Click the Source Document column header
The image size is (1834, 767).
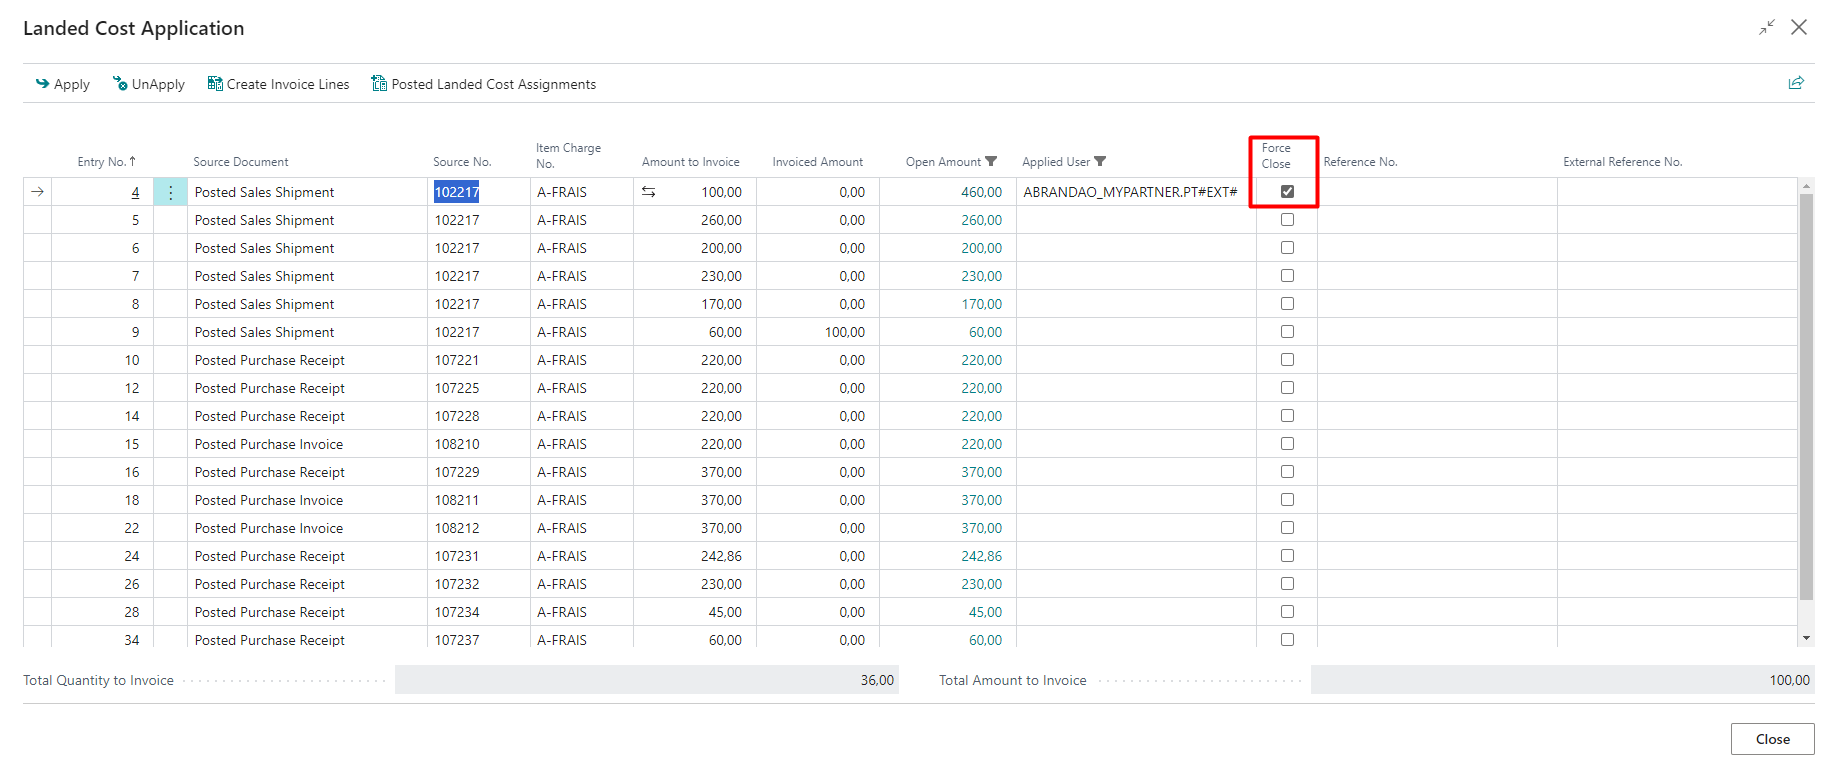[x=240, y=162]
